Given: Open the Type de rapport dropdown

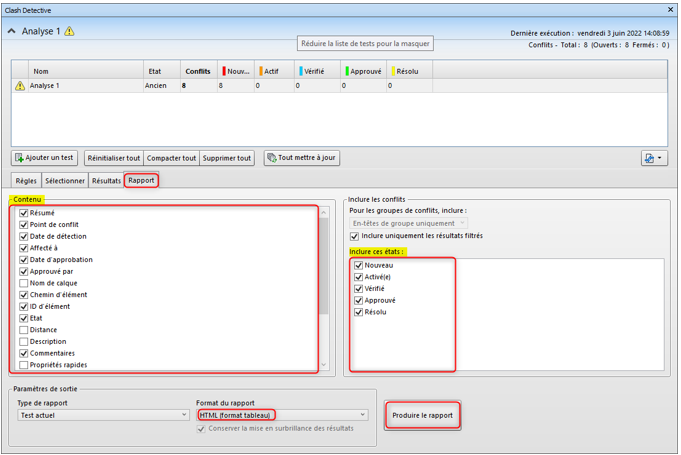Looking at the screenshot, I should (101, 415).
